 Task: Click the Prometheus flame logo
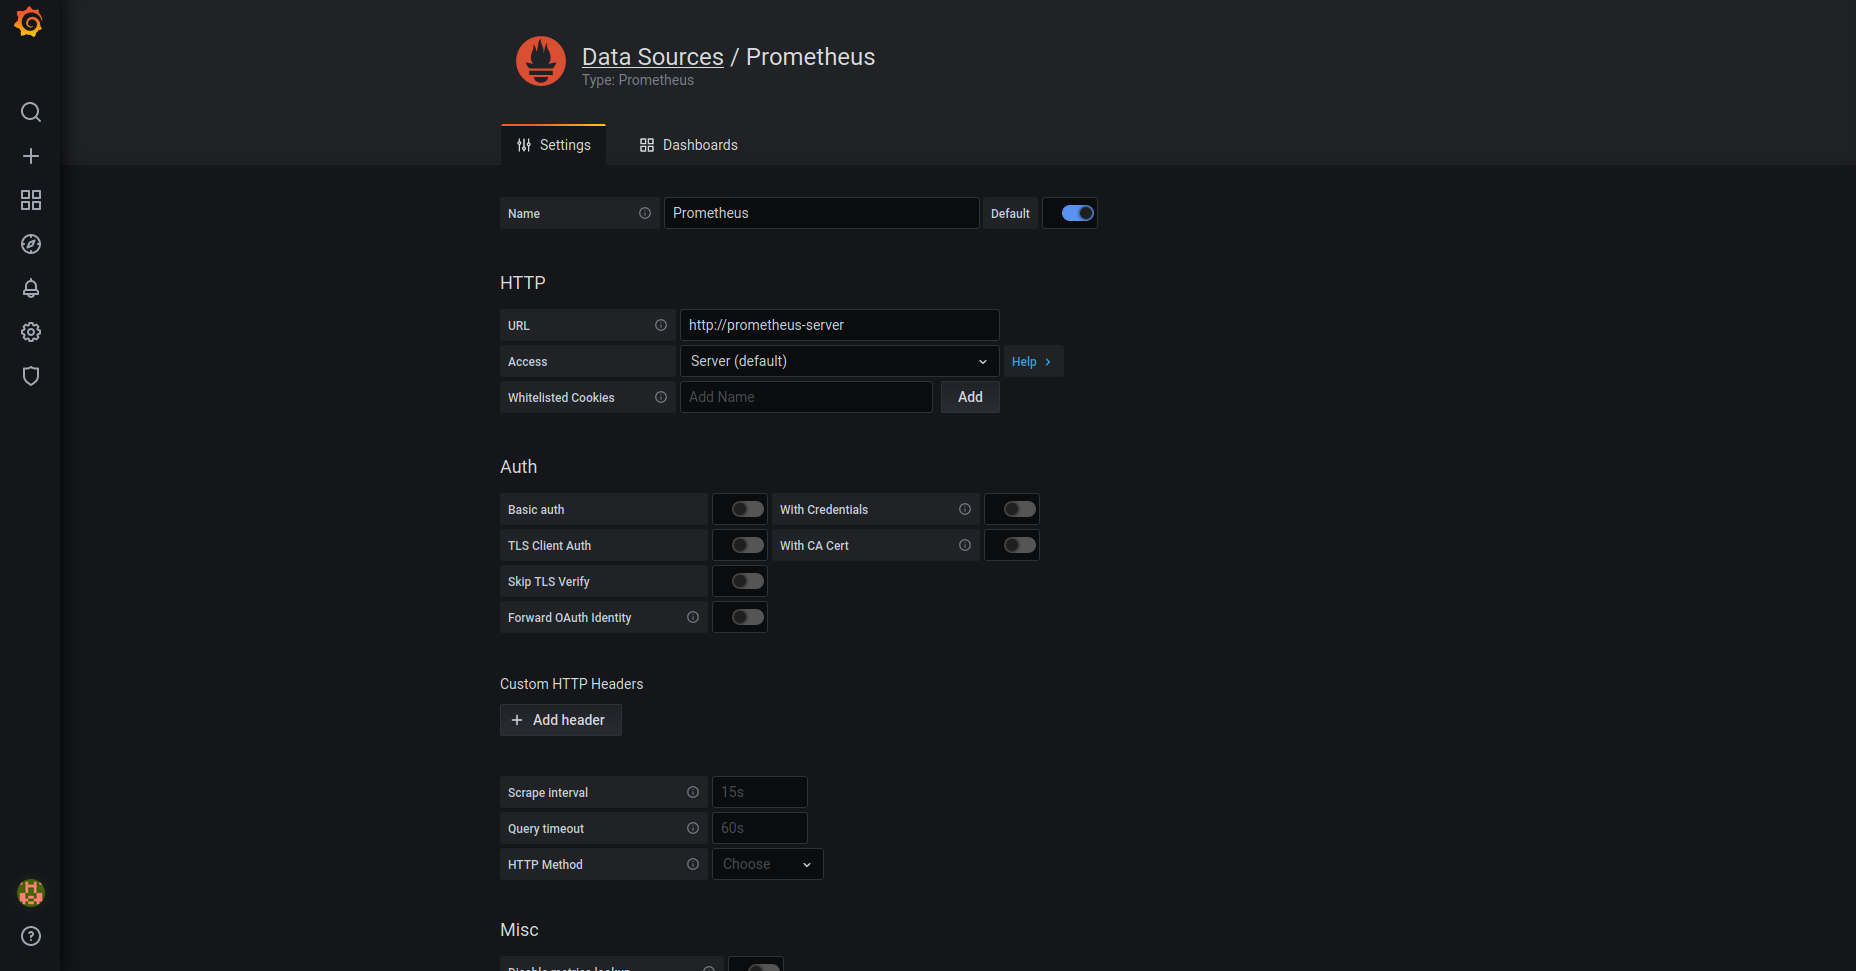pyautogui.click(x=541, y=61)
